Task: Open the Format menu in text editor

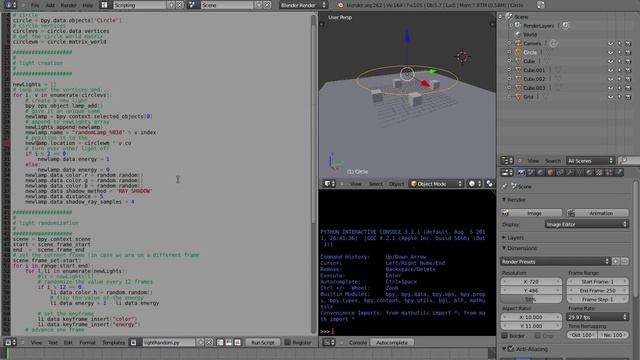Action: pos(87,342)
